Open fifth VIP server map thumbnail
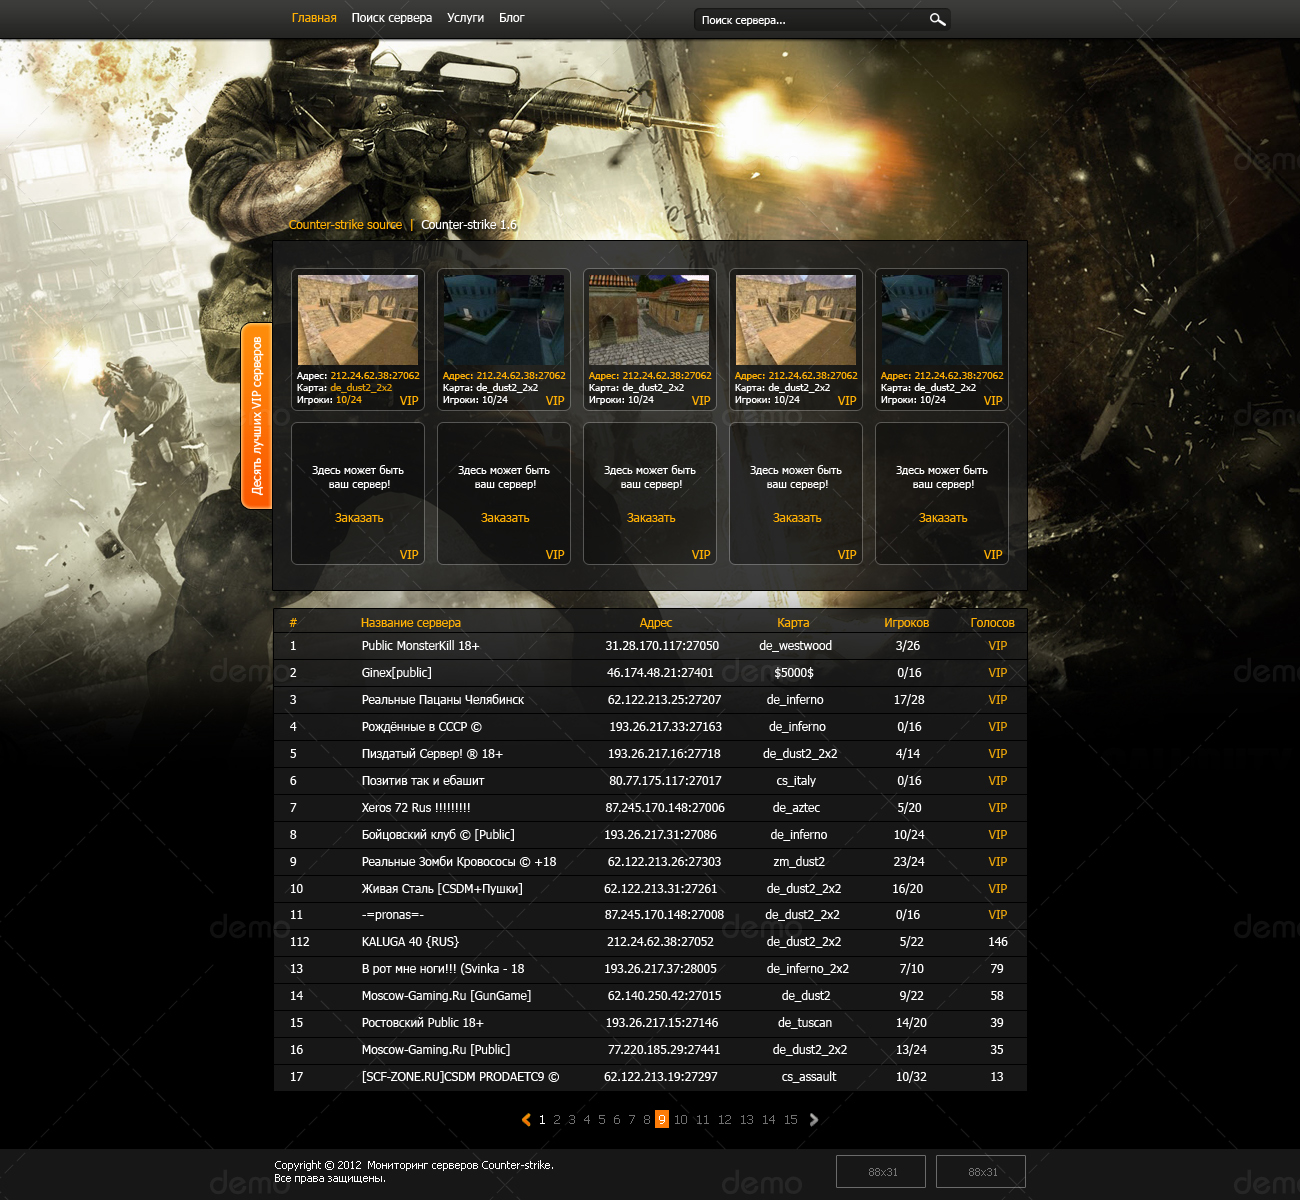Screen dimensions: 1300x1200 coord(942,320)
